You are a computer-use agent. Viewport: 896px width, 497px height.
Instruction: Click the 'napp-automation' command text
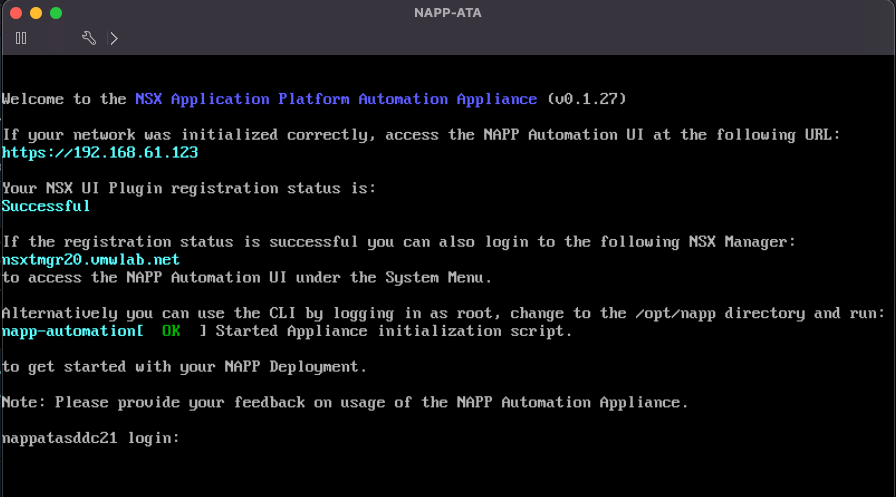tap(69, 331)
